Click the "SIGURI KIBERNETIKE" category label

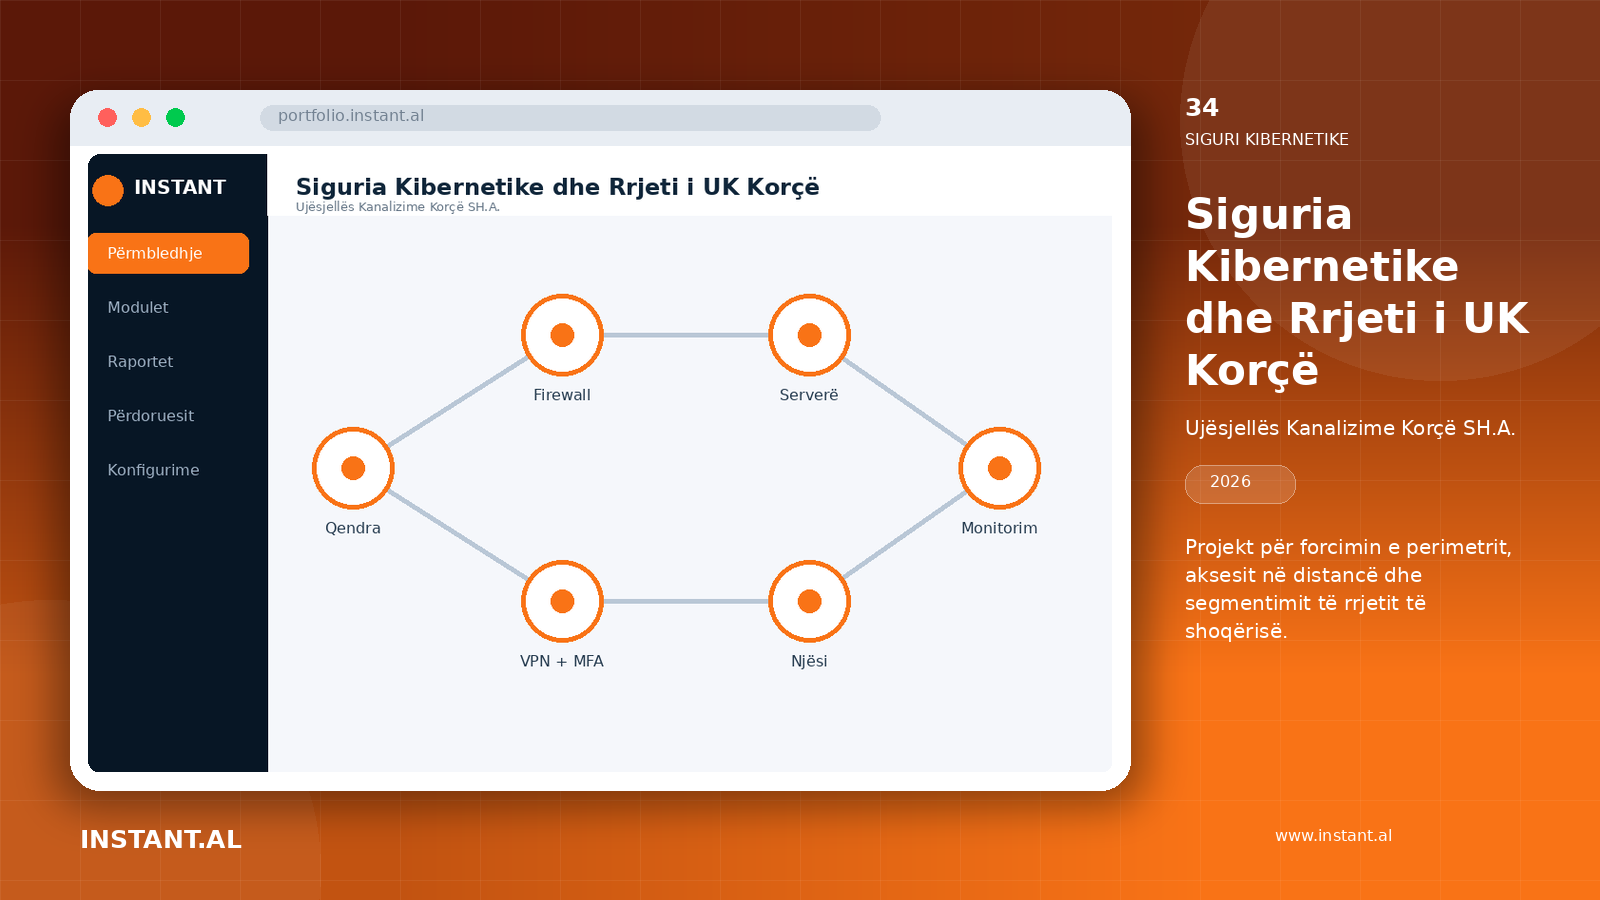pyautogui.click(x=1267, y=139)
